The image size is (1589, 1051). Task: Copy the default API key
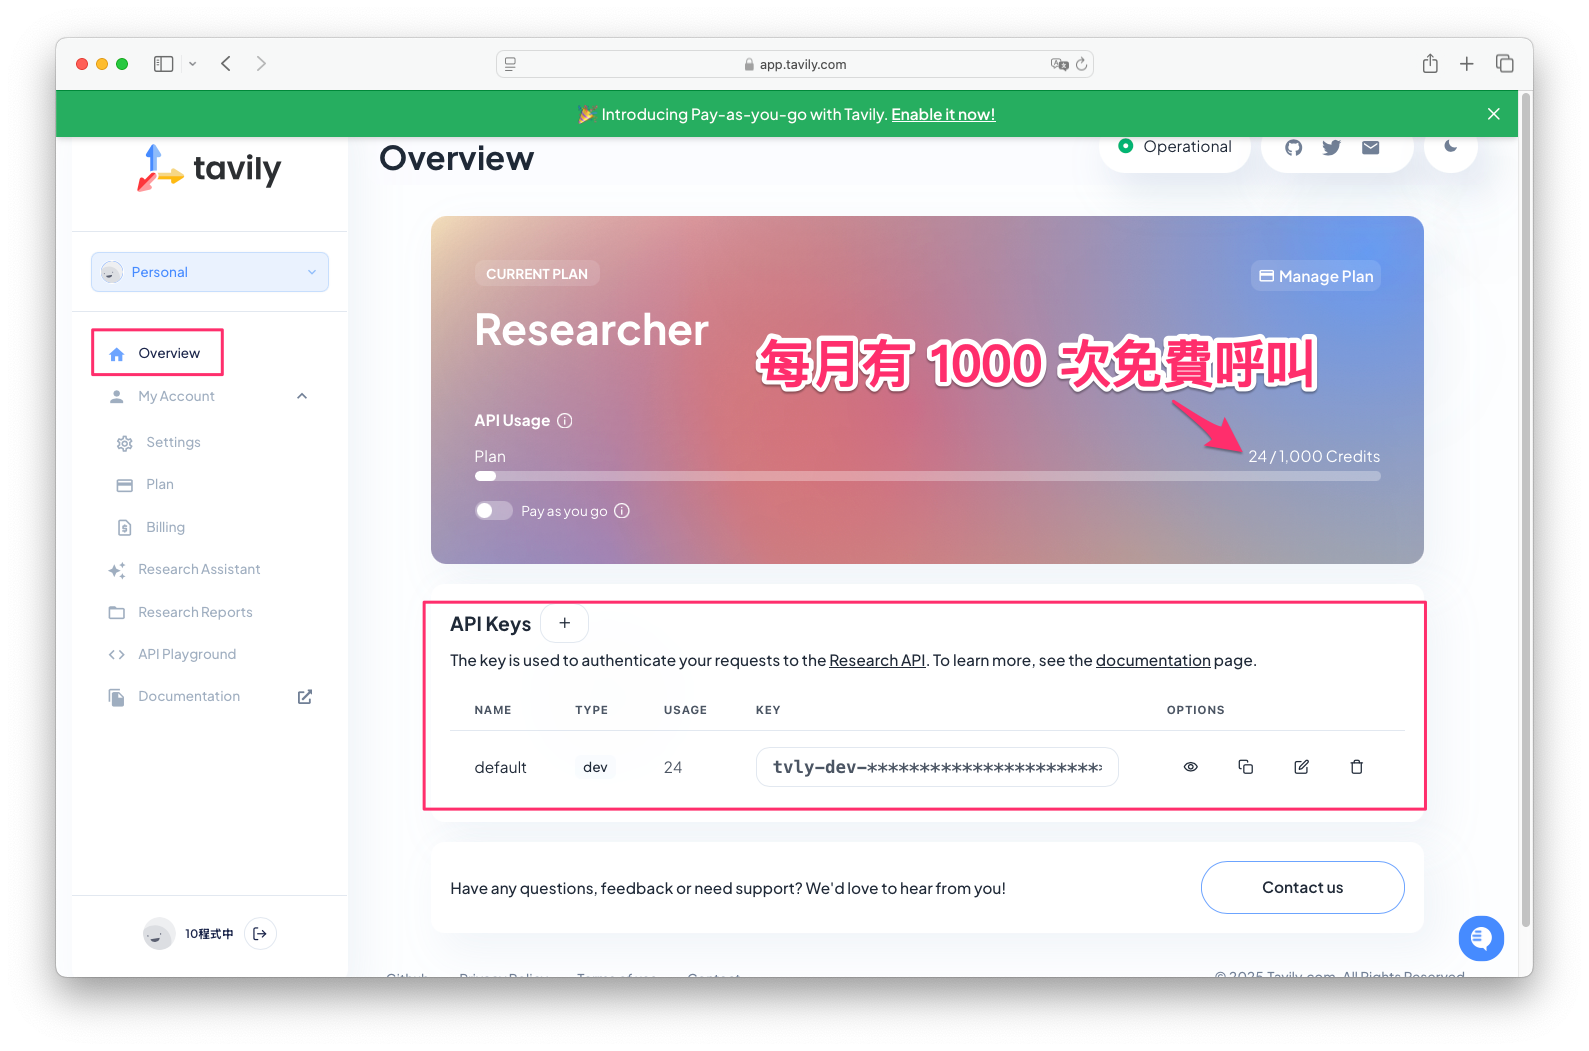tap(1245, 767)
